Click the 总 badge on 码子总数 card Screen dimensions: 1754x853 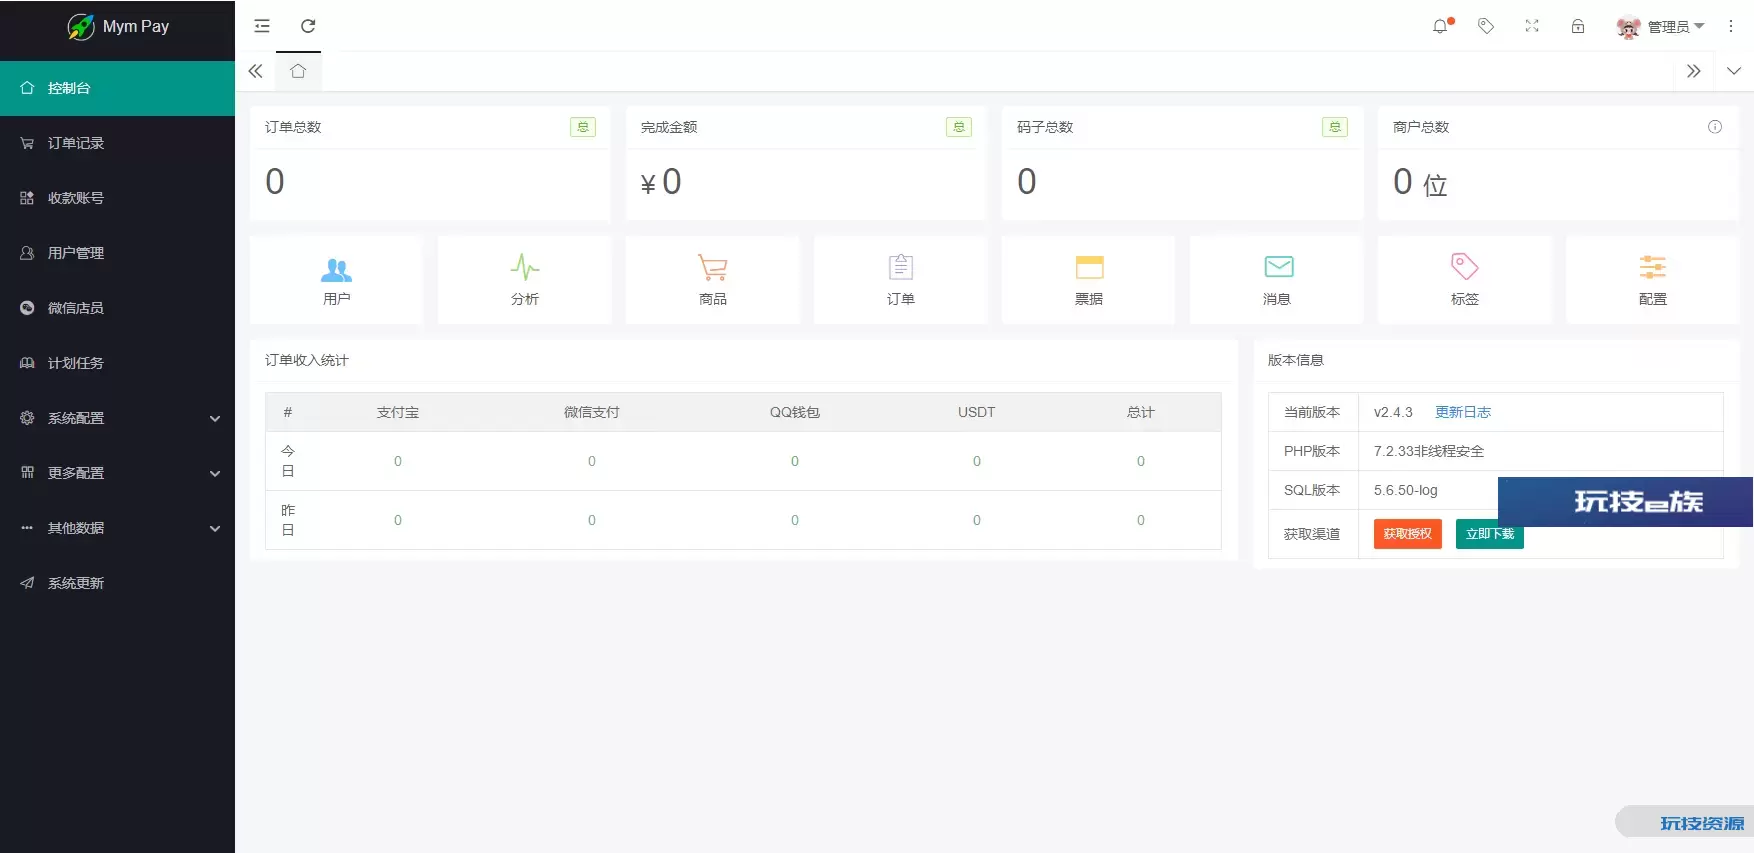1335,127
